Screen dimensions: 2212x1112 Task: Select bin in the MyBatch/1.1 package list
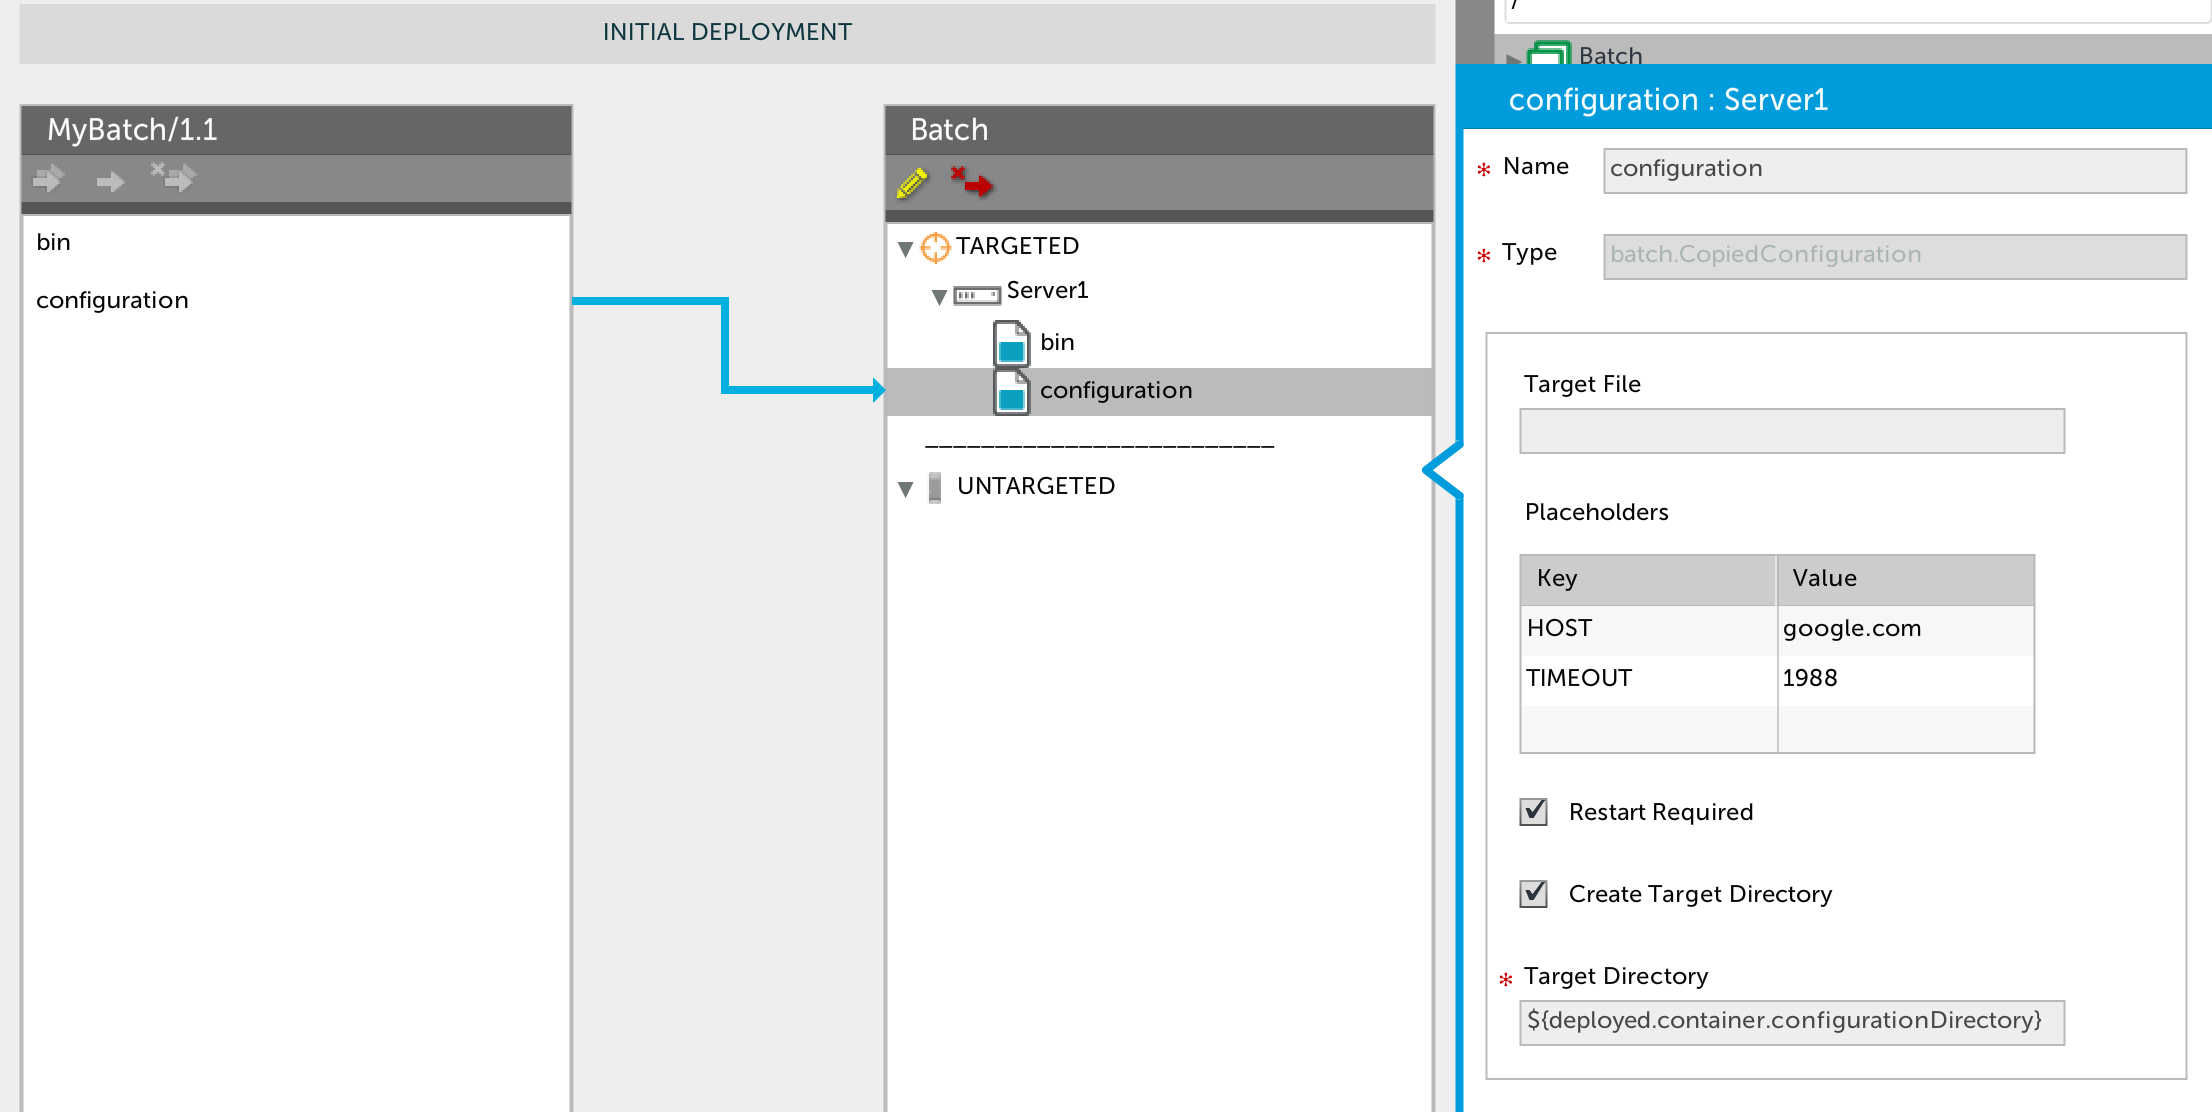[54, 242]
